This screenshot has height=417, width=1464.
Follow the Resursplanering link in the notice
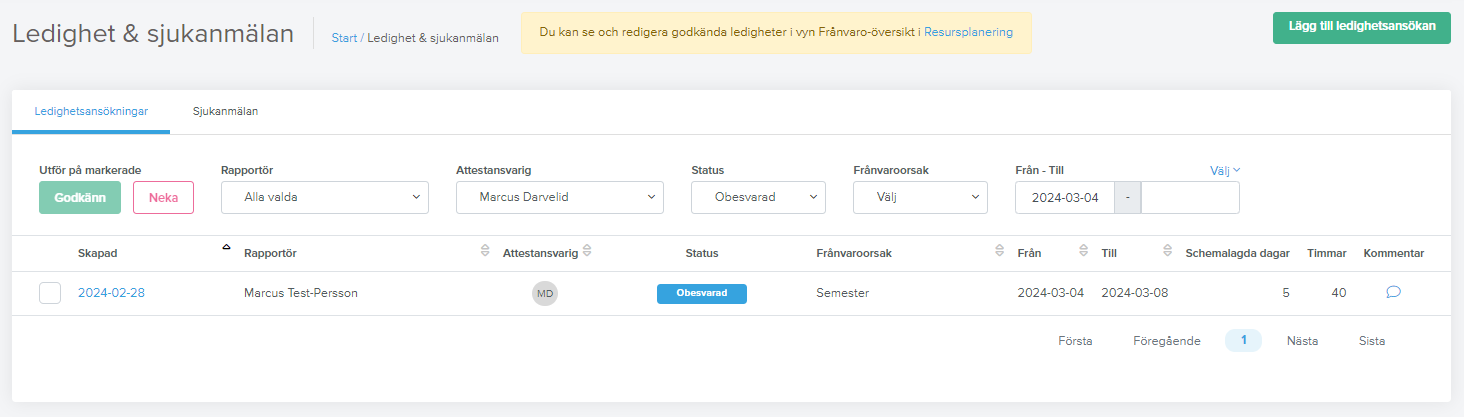[968, 32]
